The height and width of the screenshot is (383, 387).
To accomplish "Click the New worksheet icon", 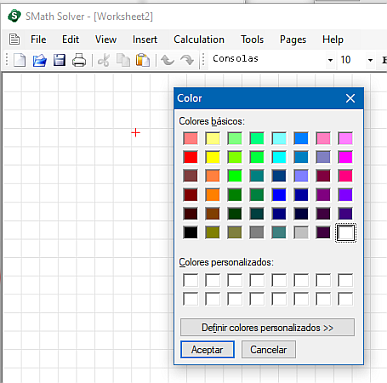I will click(20, 60).
